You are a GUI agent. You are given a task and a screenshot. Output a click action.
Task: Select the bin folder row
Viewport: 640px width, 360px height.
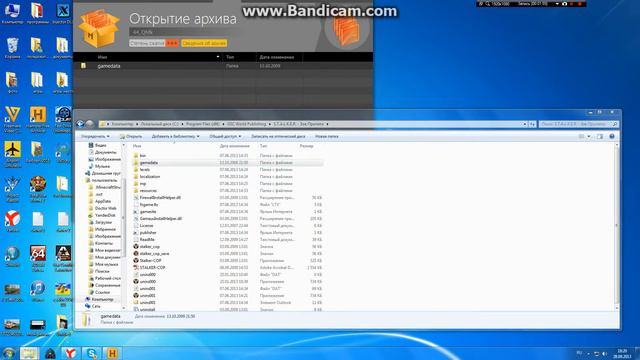pyautogui.click(x=228, y=156)
